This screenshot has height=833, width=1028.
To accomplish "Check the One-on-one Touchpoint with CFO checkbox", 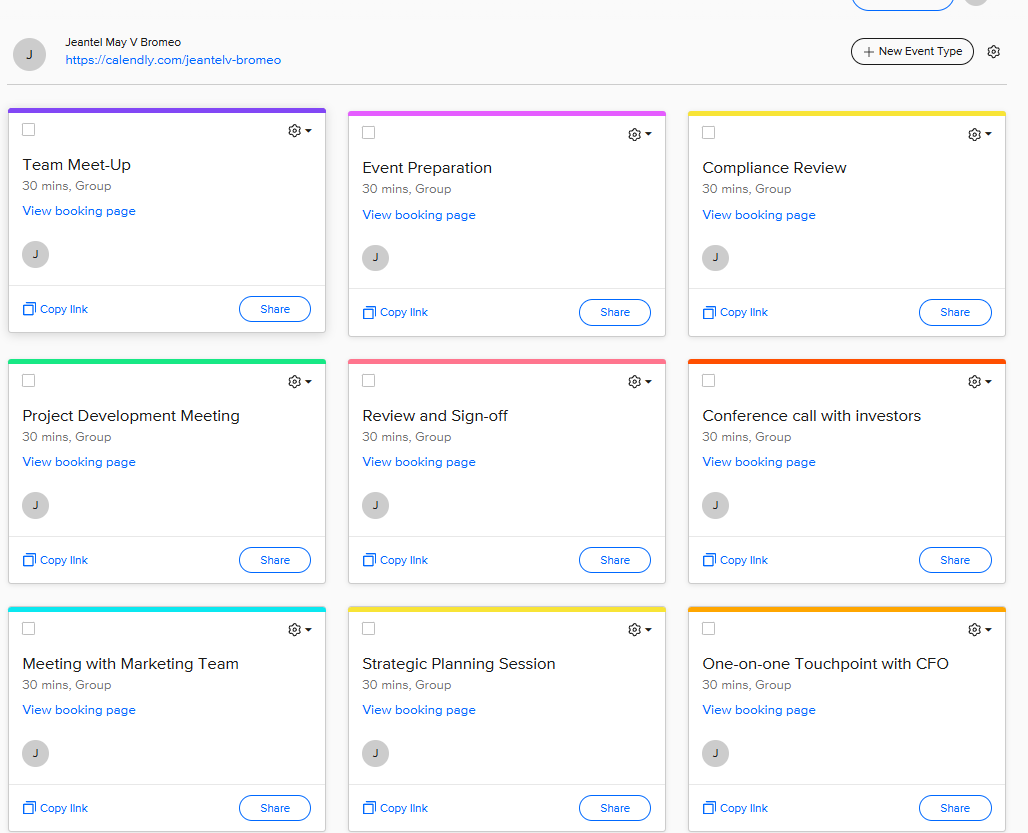I will click(709, 628).
